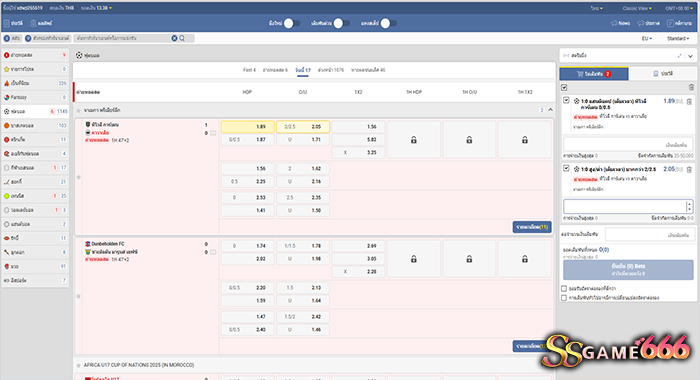Image resolution: width=700 pixels, height=380 pixels.
Task: Remove the 2.05 bet with trash icon
Action: (x=689, y=169)
